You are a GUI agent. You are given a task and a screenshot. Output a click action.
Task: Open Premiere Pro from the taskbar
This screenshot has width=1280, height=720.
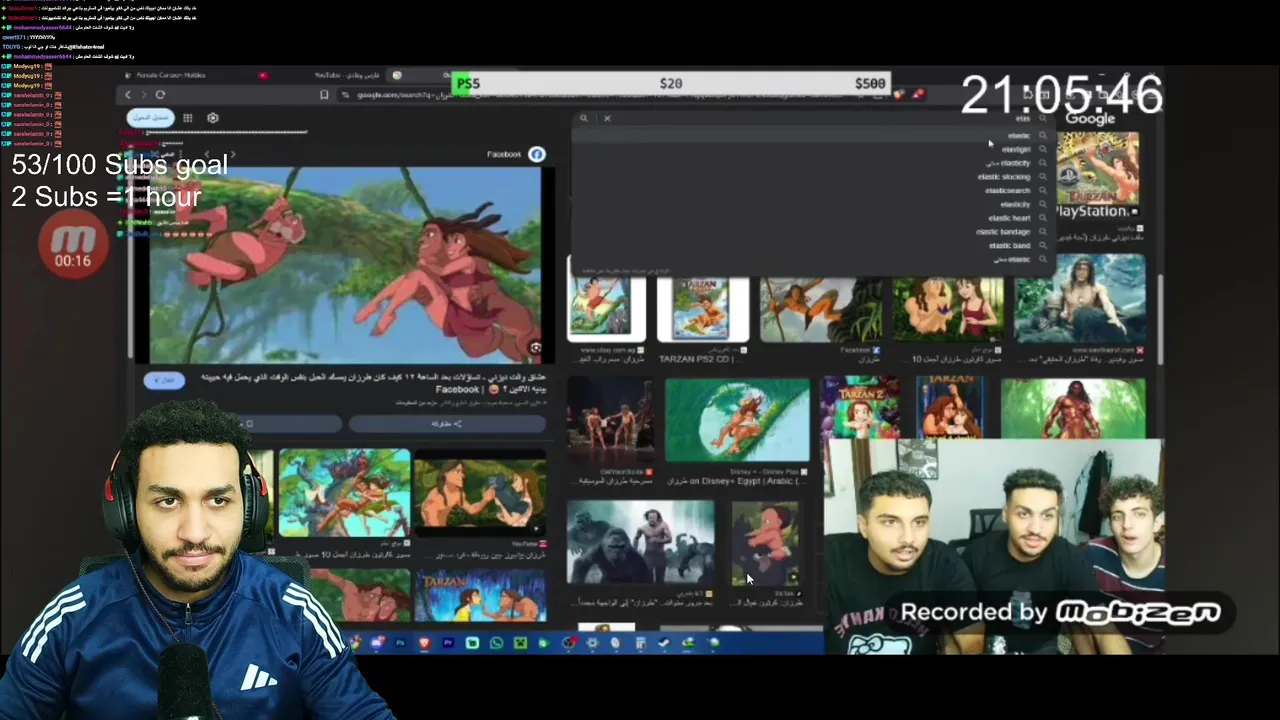pyautogui.click(x=448, y=643)
